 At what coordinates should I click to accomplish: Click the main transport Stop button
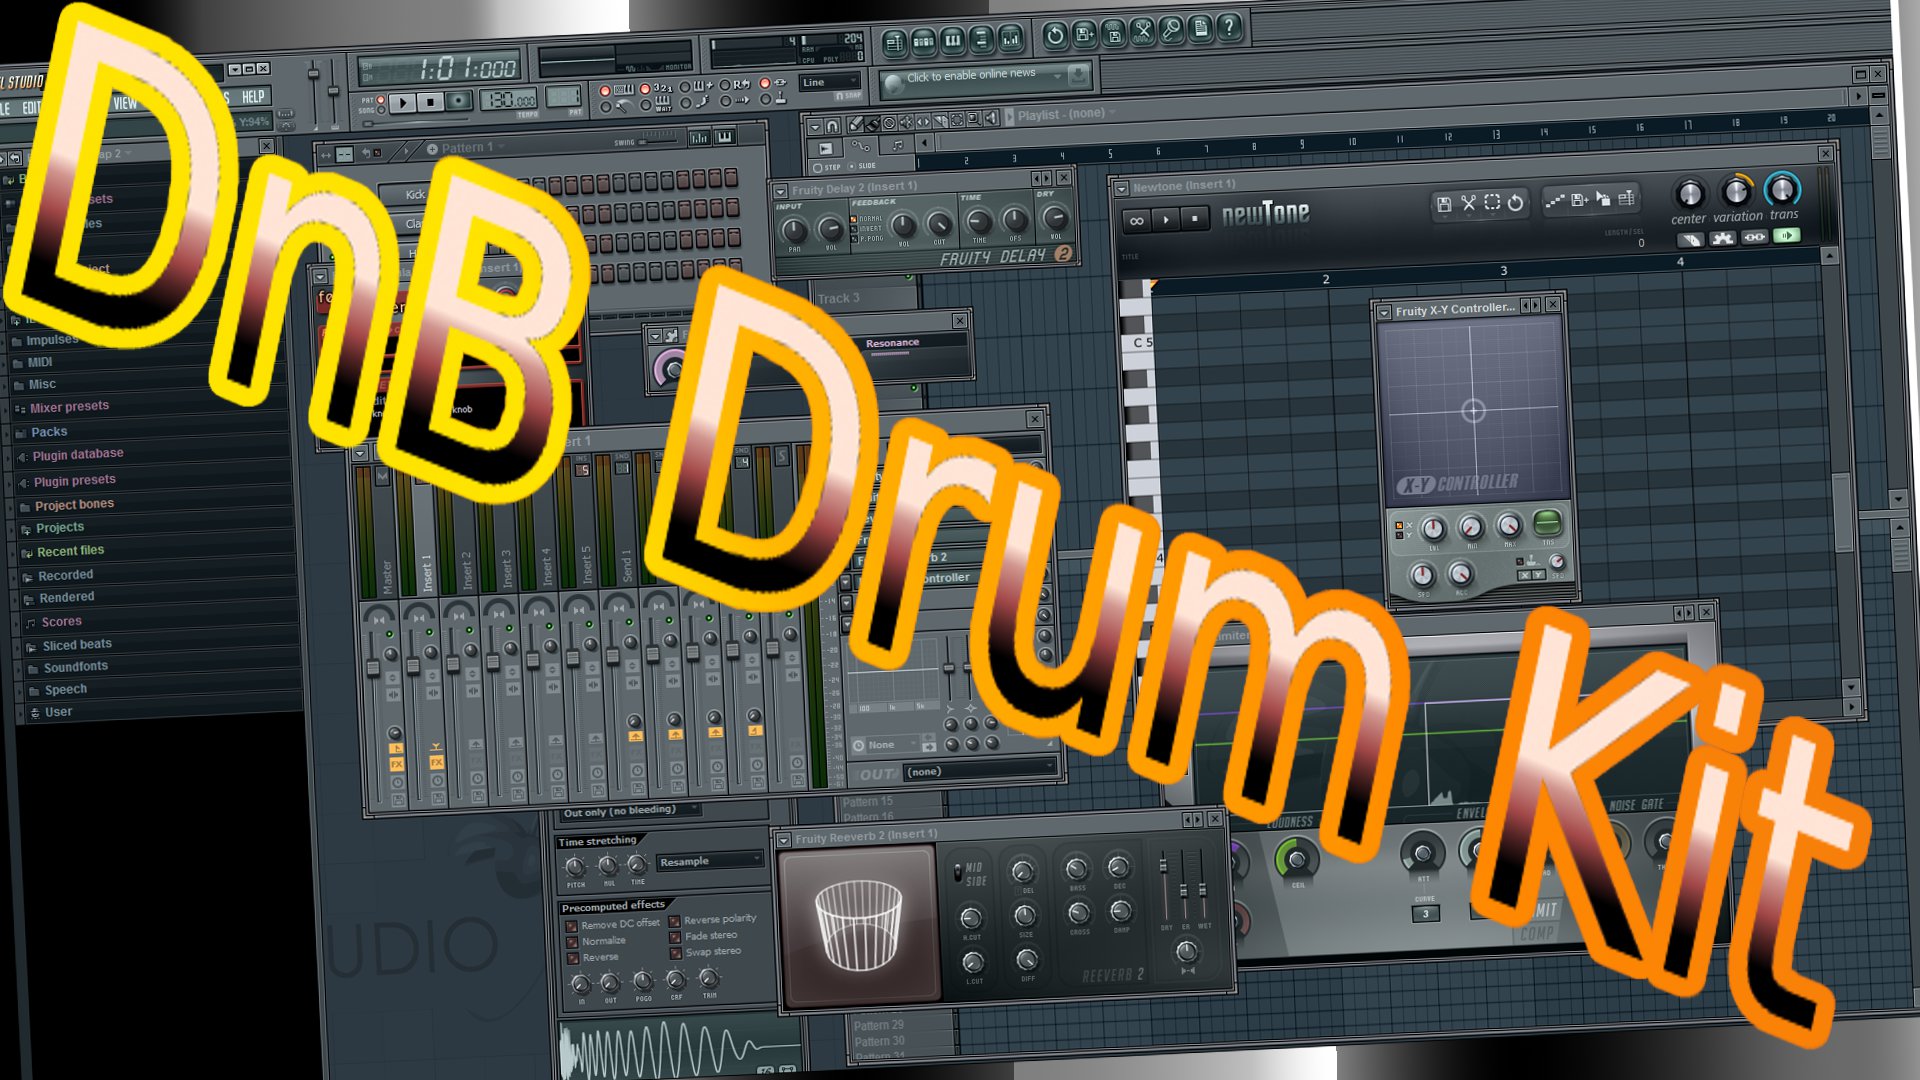point(430,101)
